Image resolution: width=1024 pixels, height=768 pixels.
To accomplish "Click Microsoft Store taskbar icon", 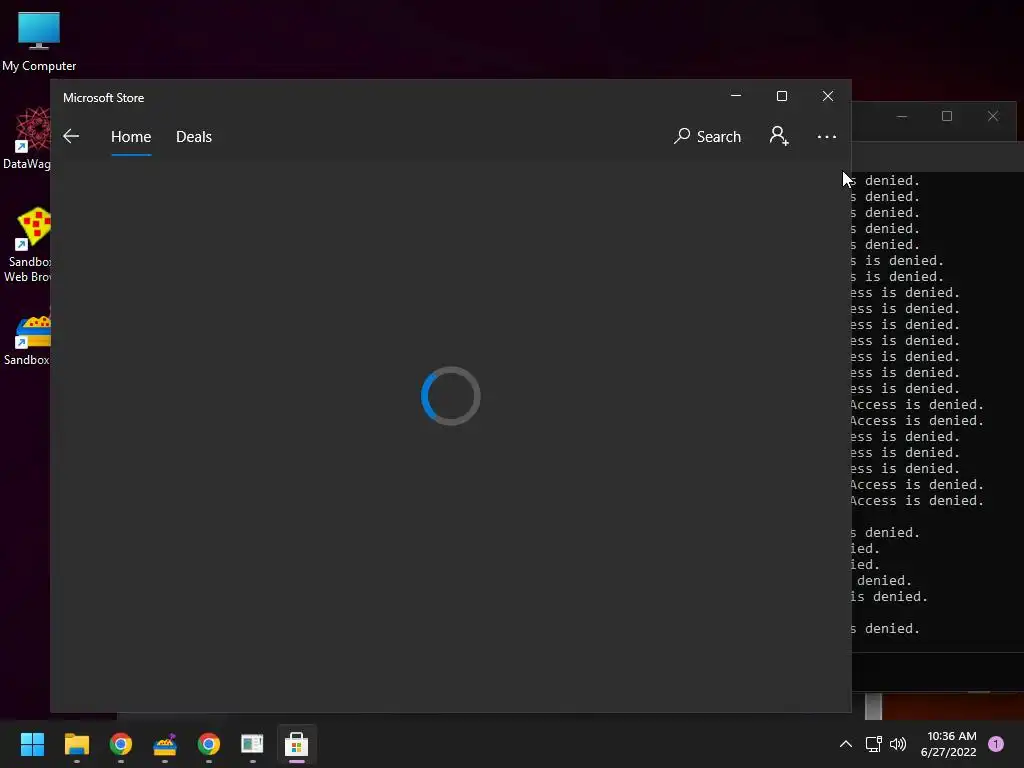I will coord(296,744).
